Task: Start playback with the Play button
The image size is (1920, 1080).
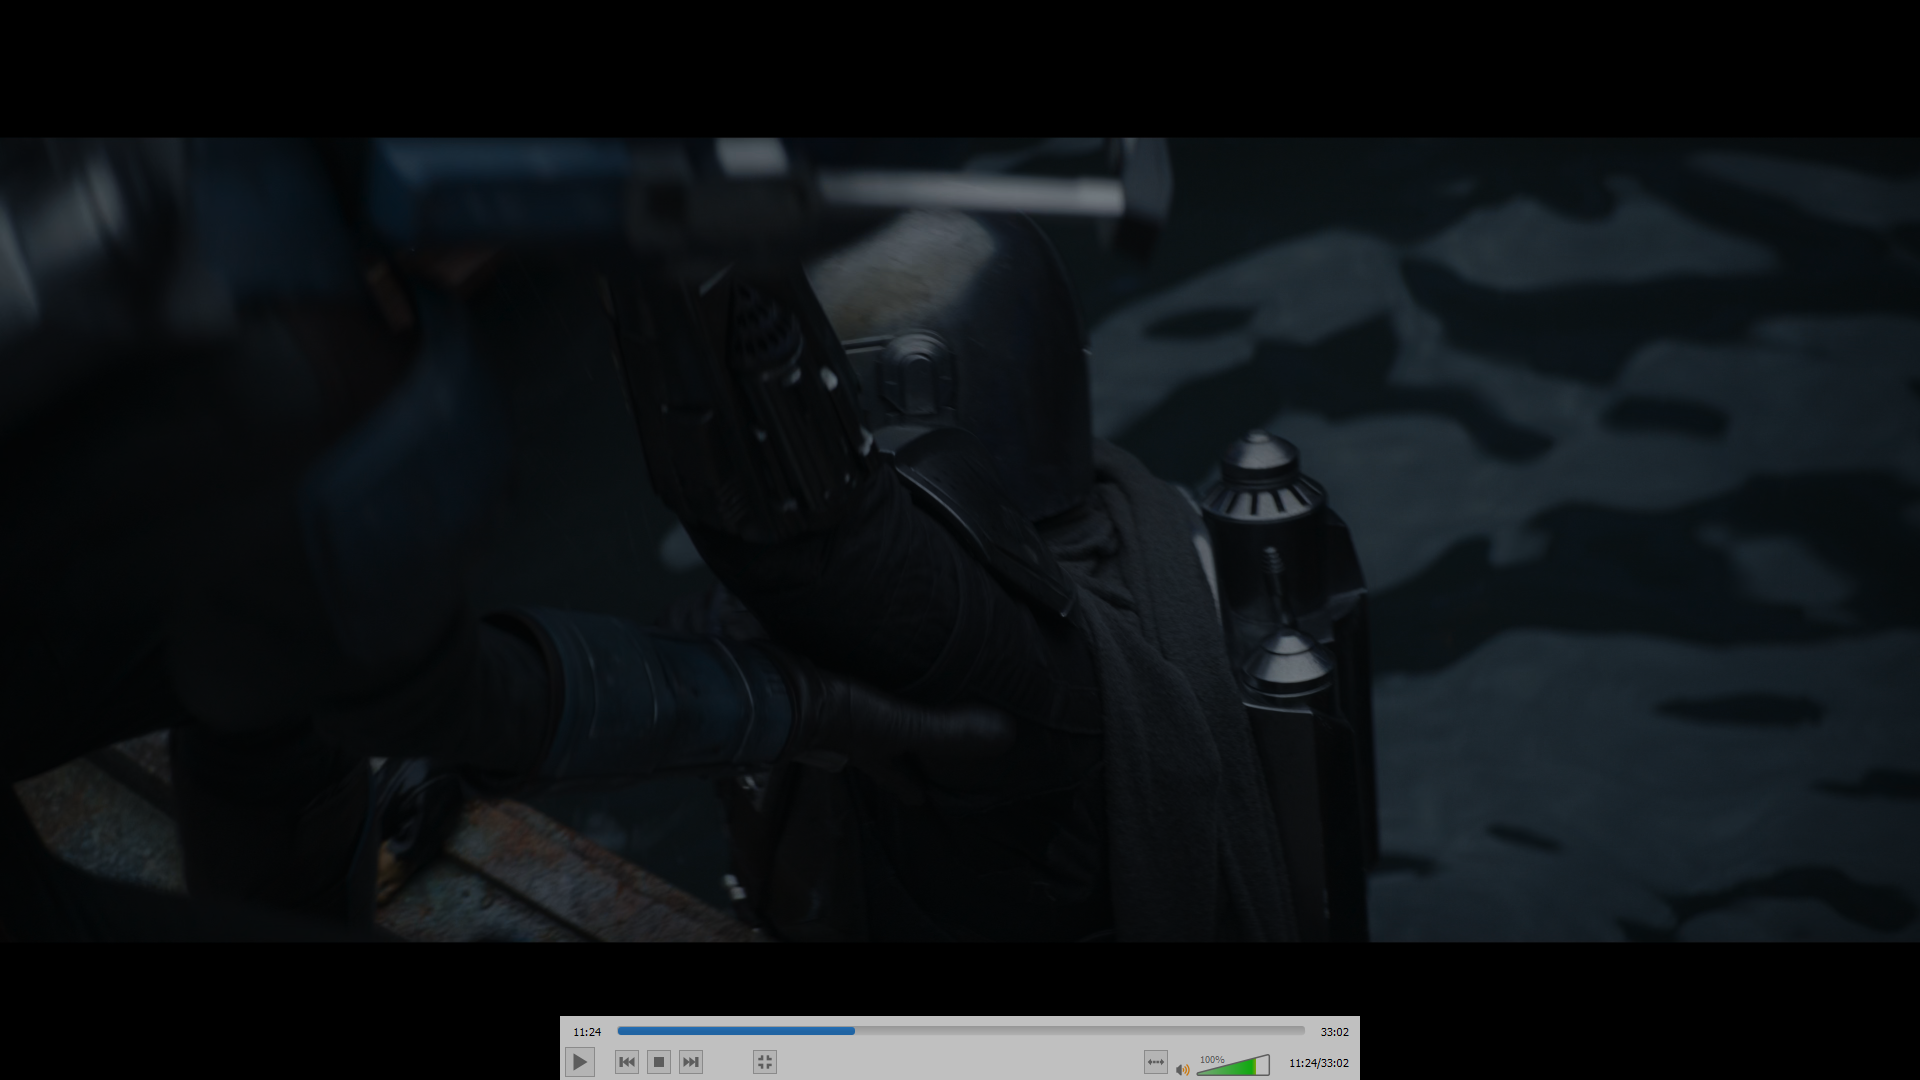Action: [580, 1062]
